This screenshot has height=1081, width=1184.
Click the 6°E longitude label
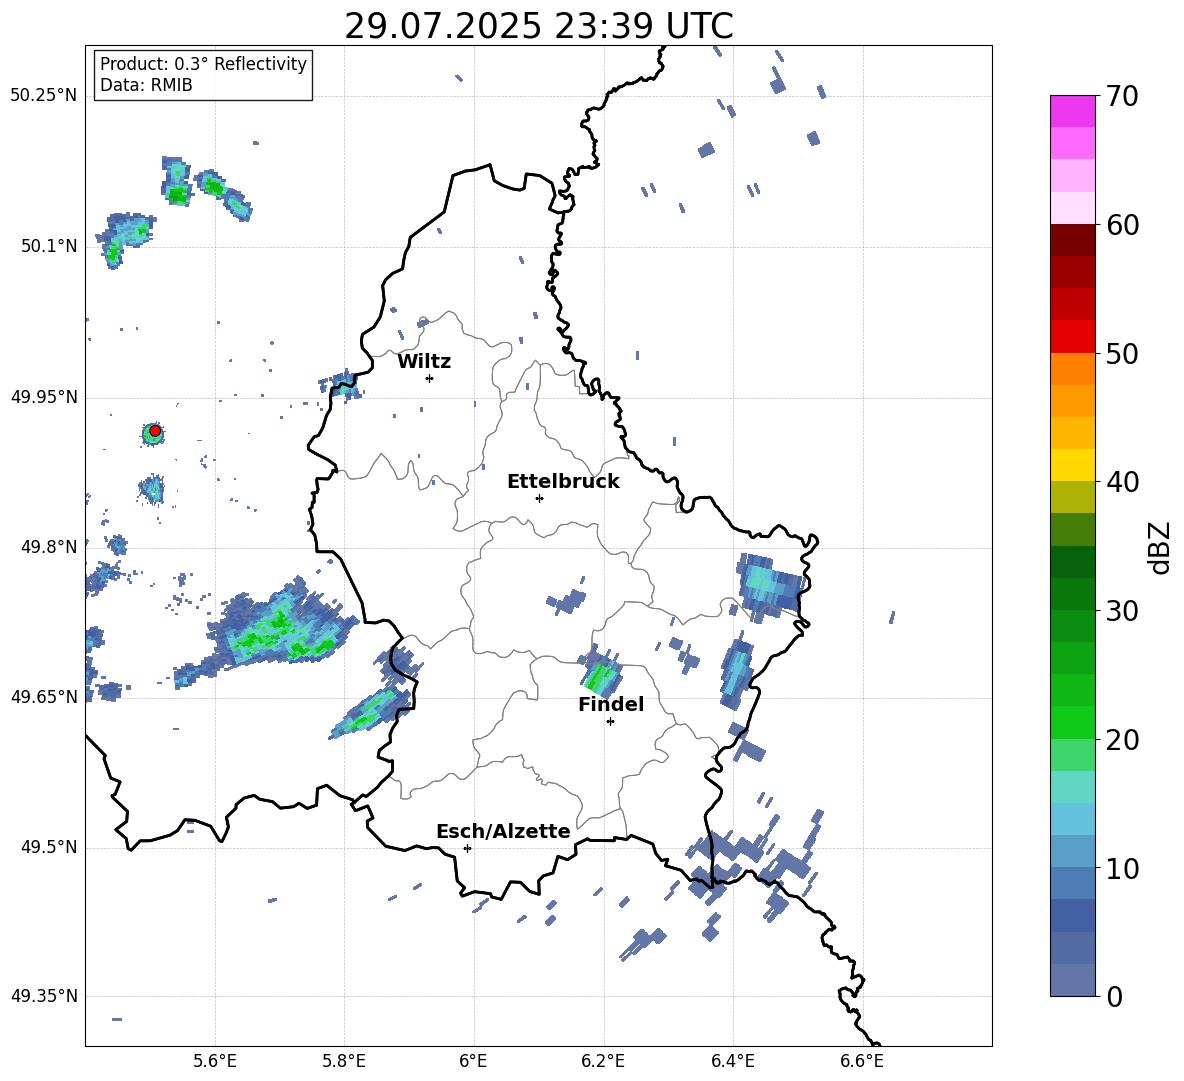(473, 1061)
